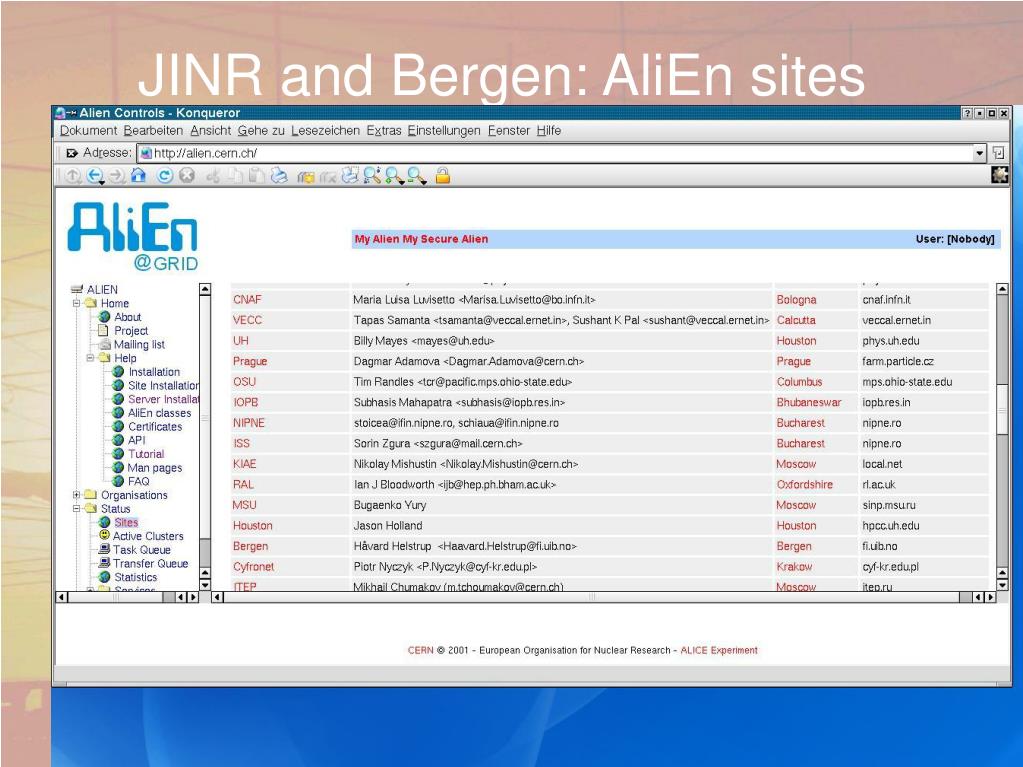Click the Copy toolbar icon
Screen dimensions: 1023x767
(235, 175)
